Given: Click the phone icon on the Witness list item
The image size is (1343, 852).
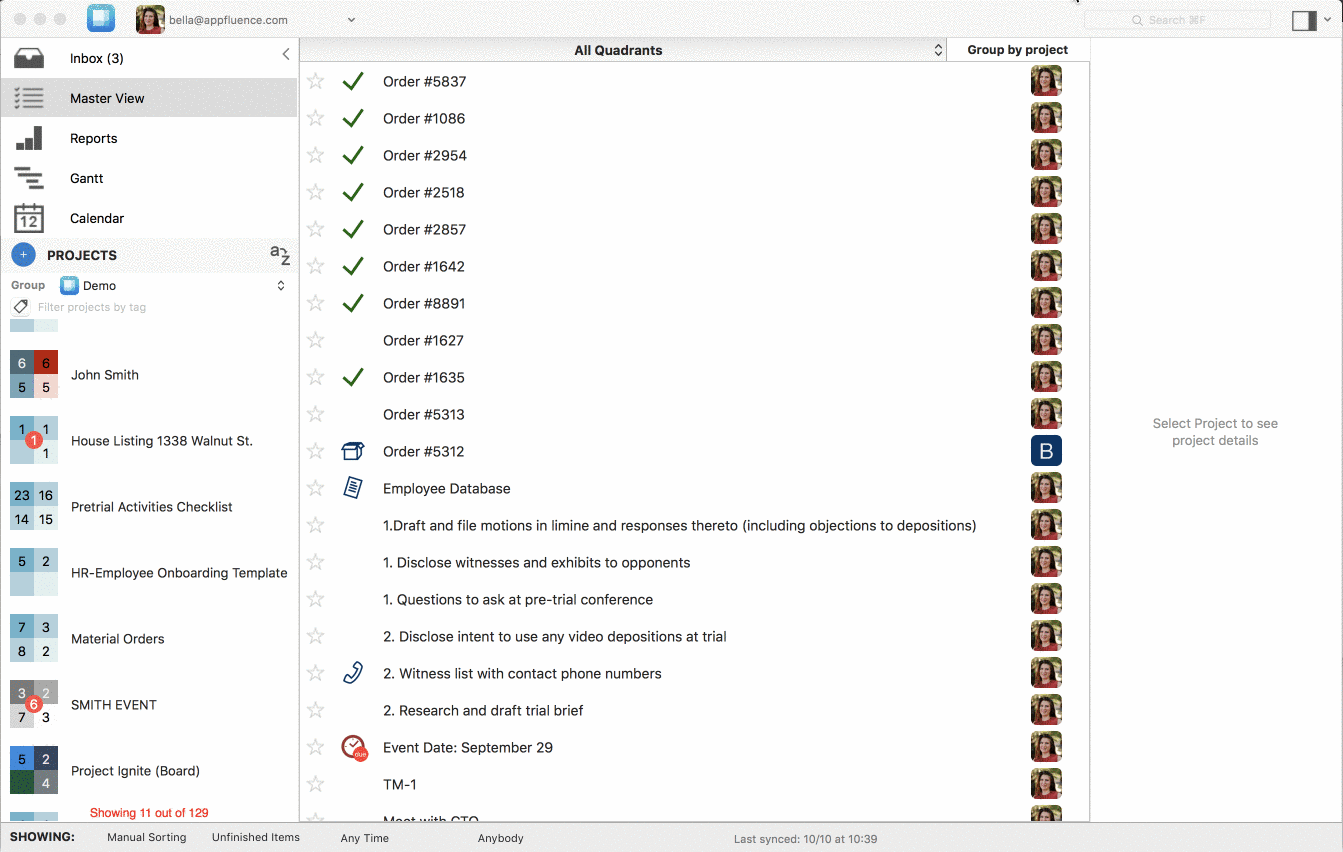Looking at the screenshot, I should point(353,673).
